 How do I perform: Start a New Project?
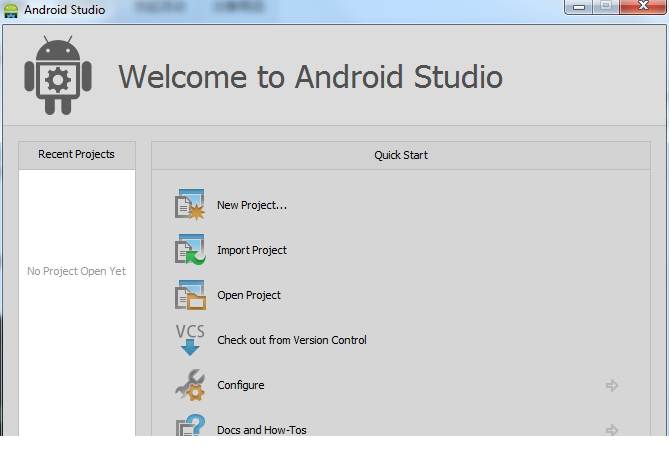(x=252, y=205)
